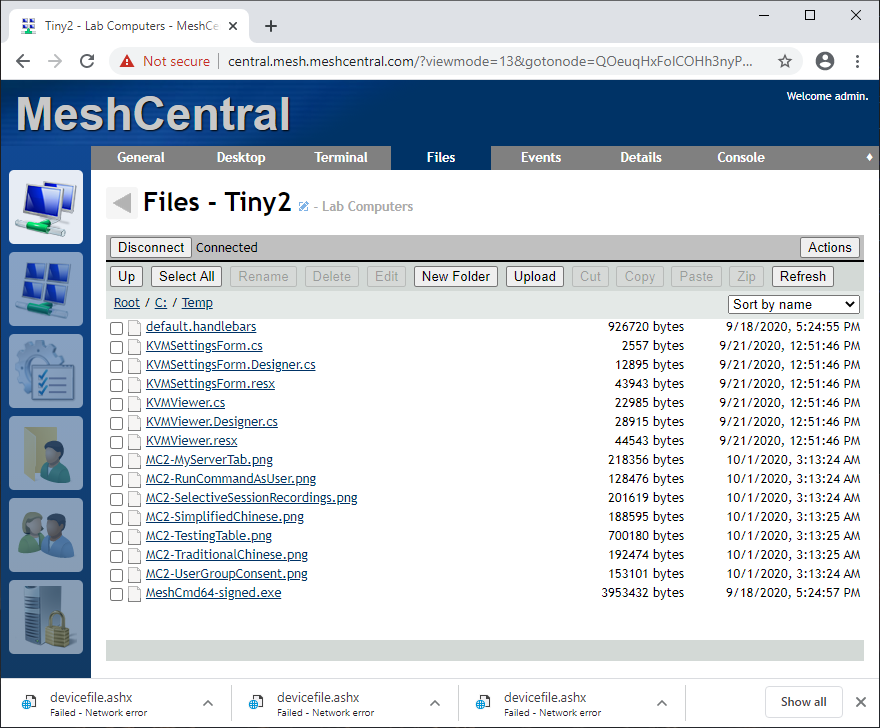Open MC2-RunCommandAsUser.png file link

(x=231, y=479)
